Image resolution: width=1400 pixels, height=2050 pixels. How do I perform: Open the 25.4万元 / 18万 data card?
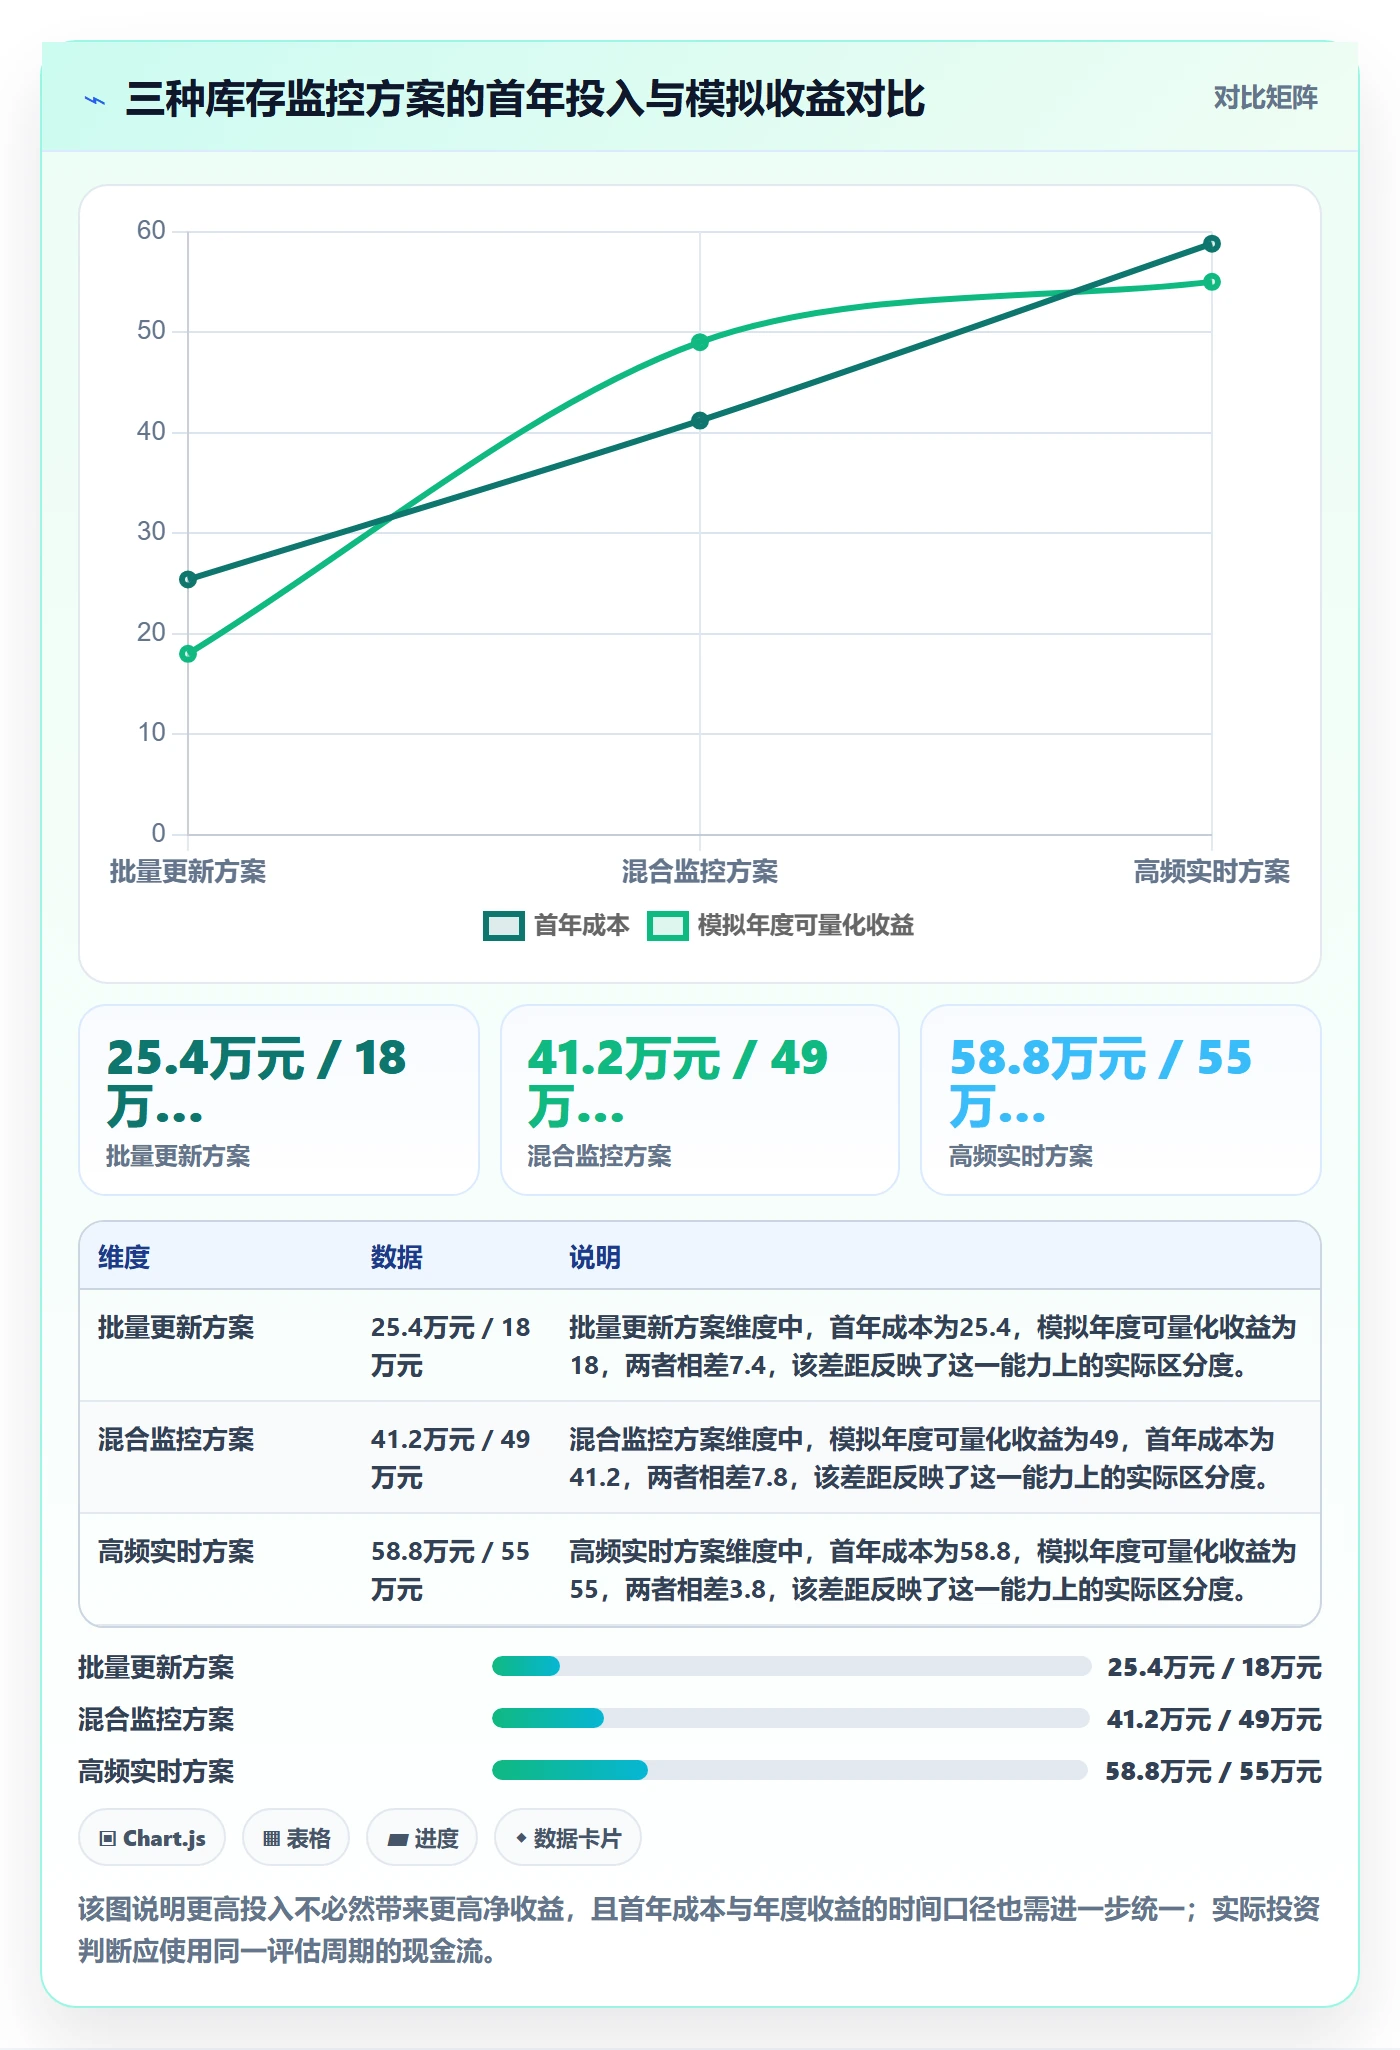[x=279, y=1100]
